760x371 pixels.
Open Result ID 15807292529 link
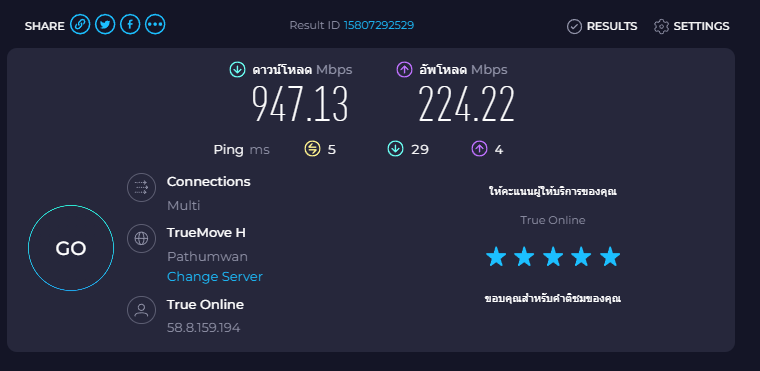(x=379, y=25)
